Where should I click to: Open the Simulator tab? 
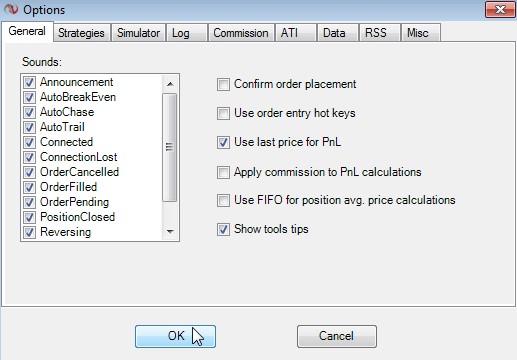[x=138, y=33]
